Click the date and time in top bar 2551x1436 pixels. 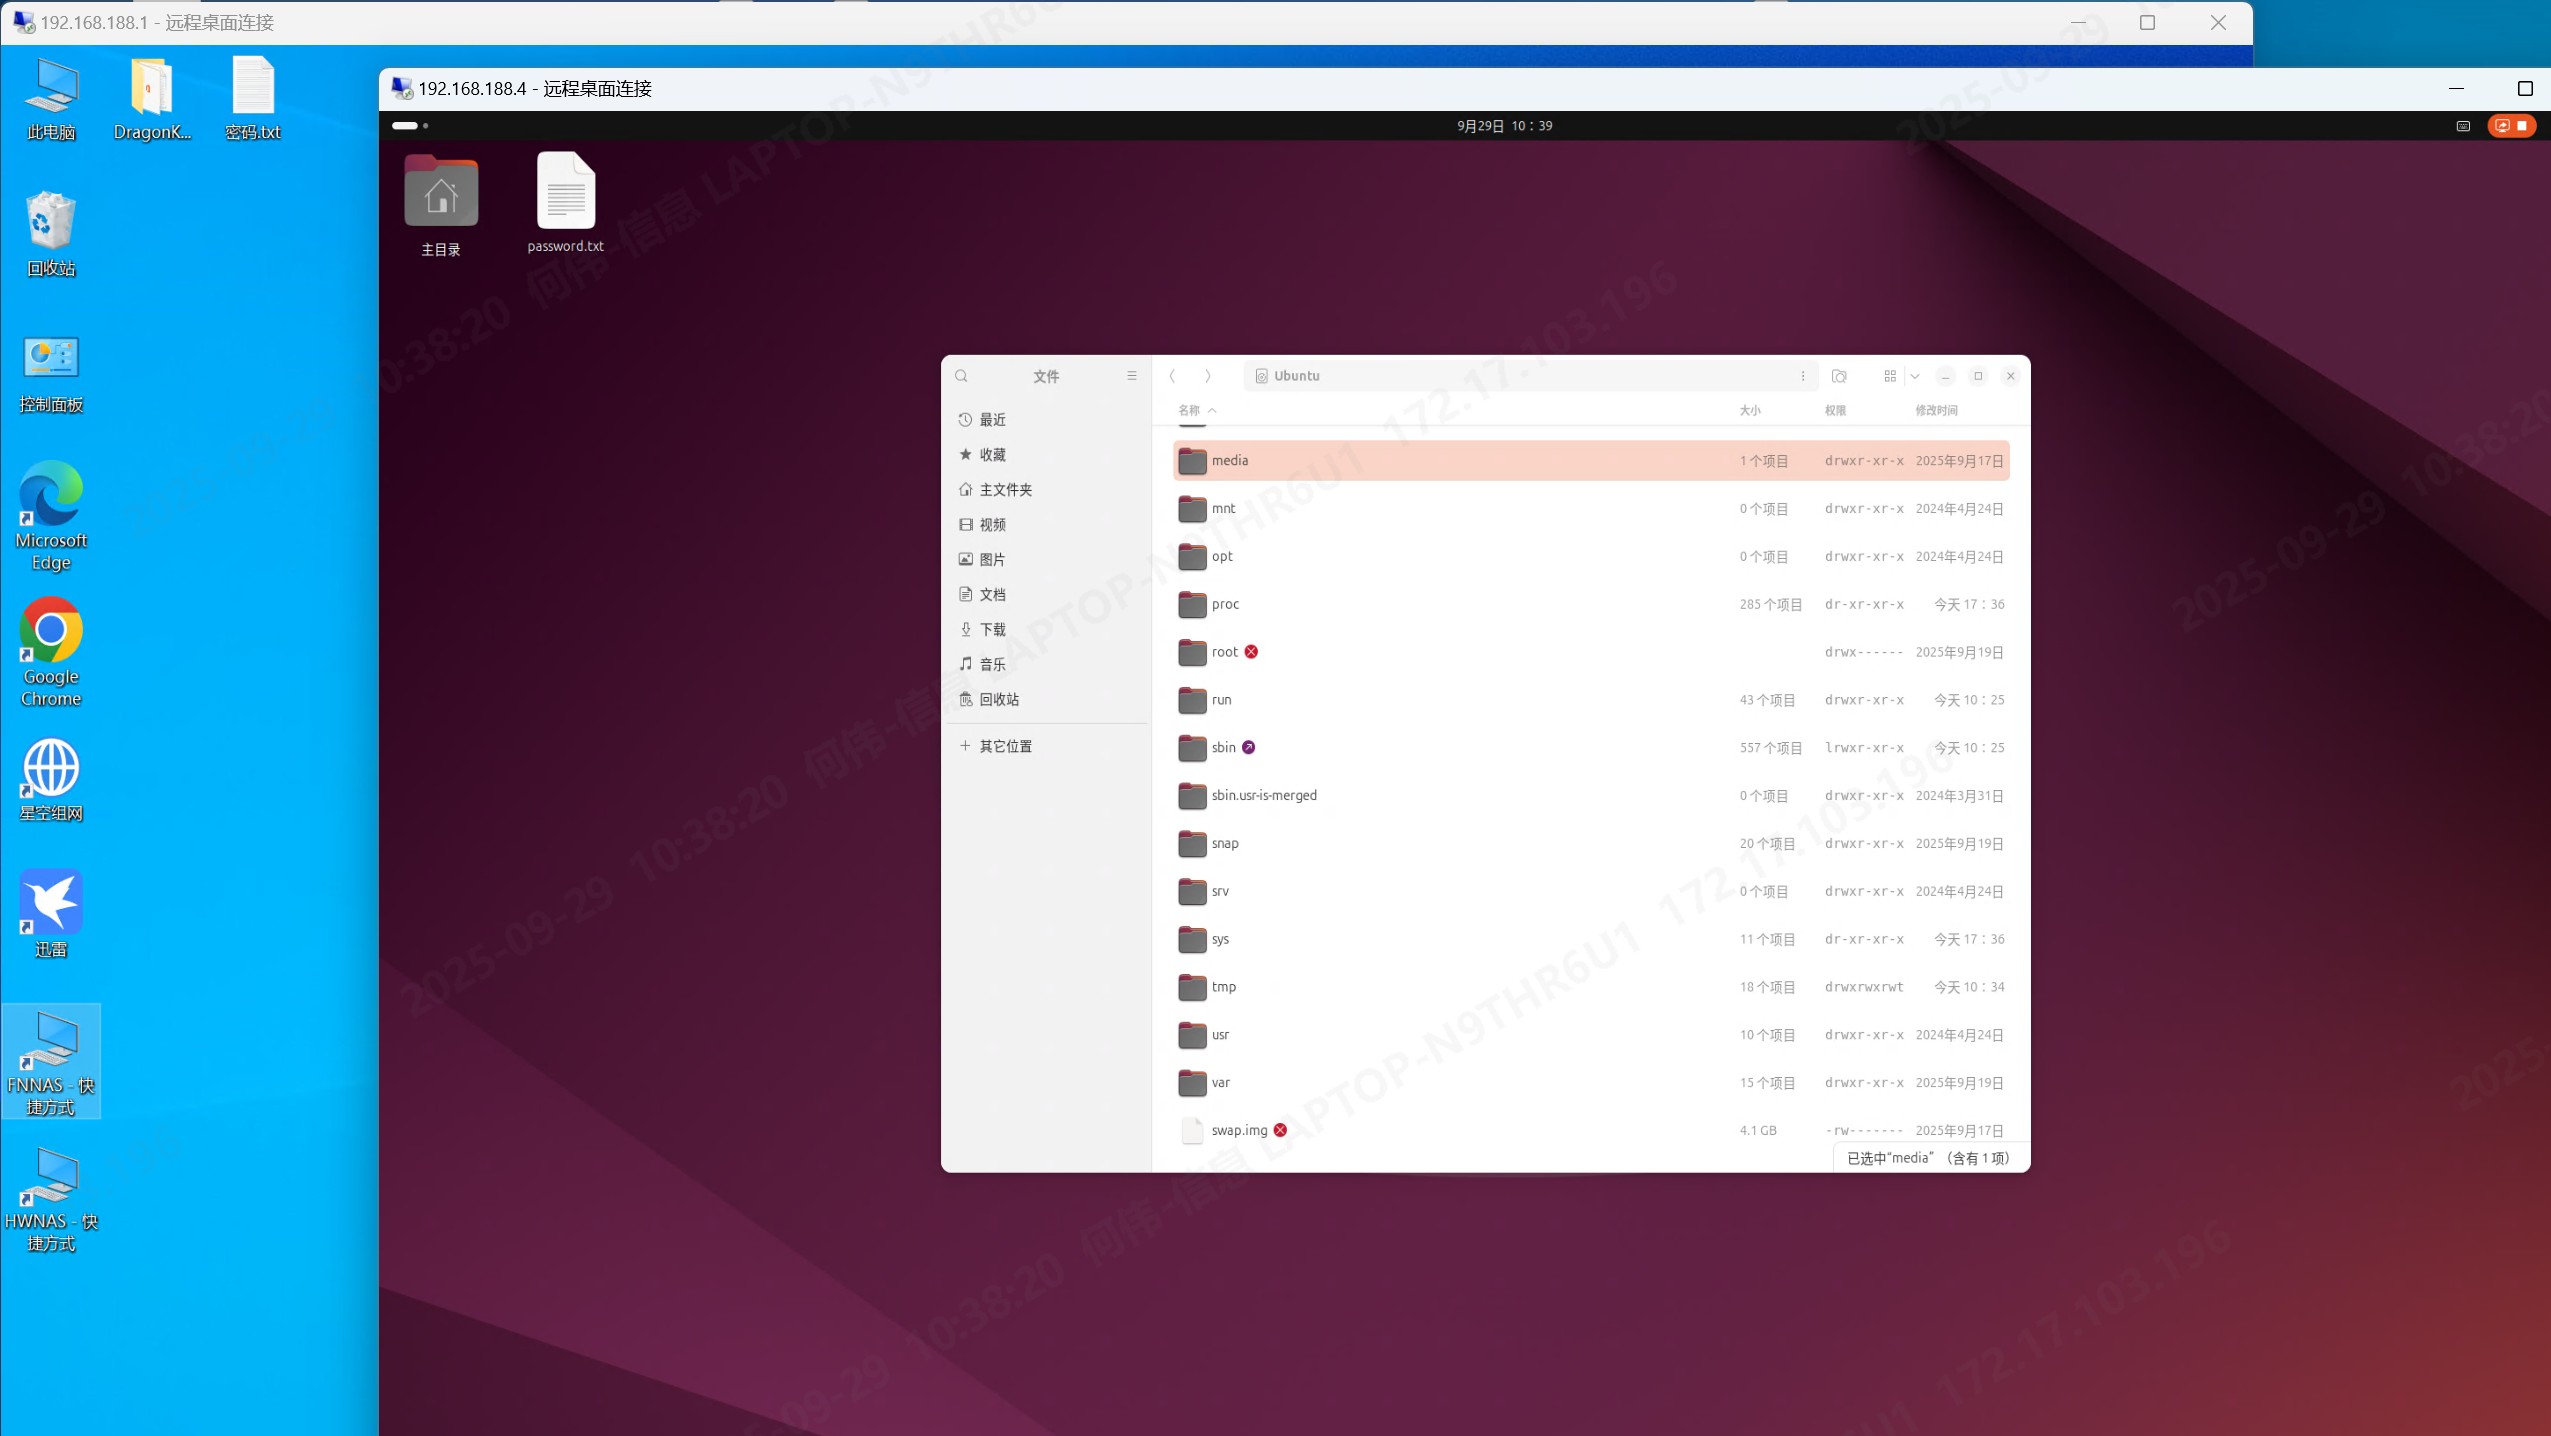pos(1503,126)
